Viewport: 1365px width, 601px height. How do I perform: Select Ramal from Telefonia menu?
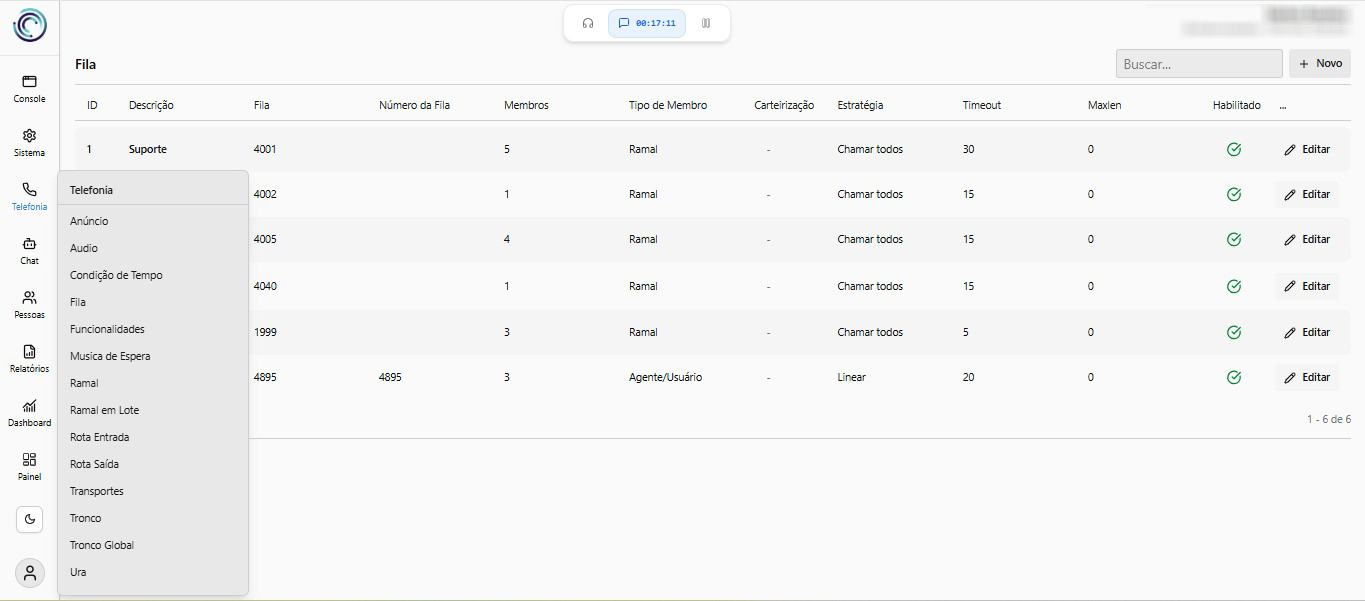(84, 383)
